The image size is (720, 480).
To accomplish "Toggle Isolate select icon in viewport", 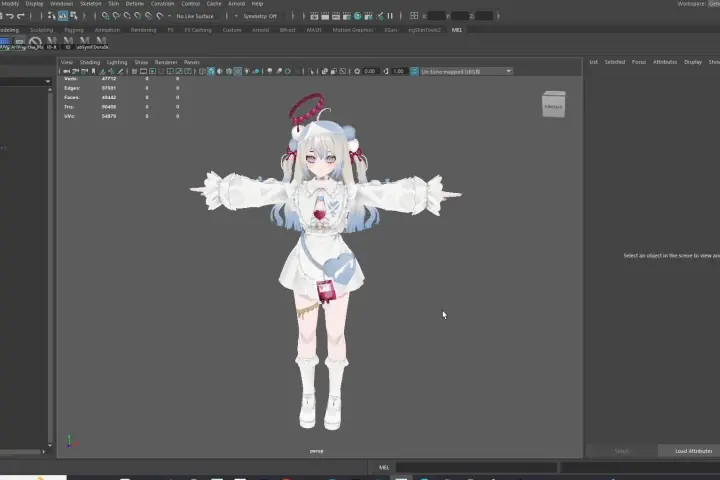I will point(311,71).
